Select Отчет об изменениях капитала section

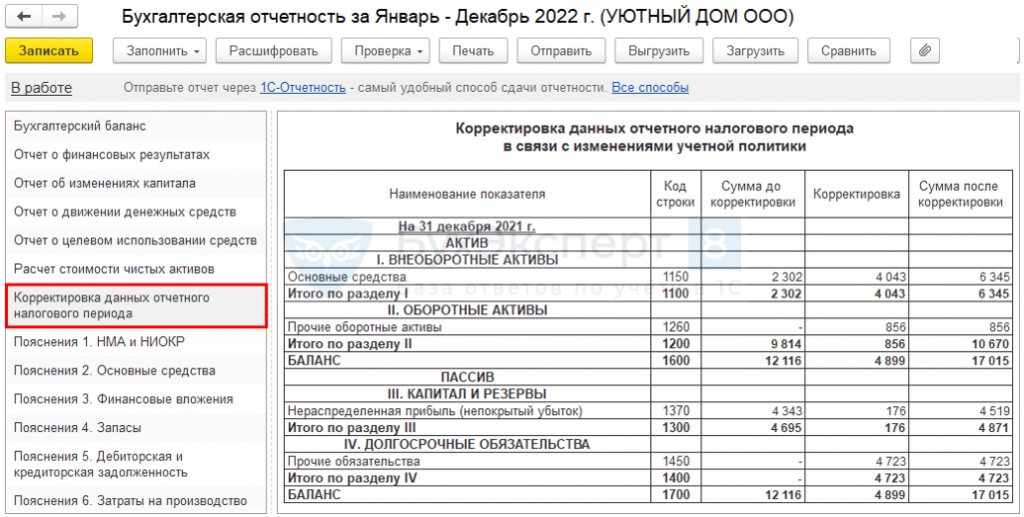point(136,183)
